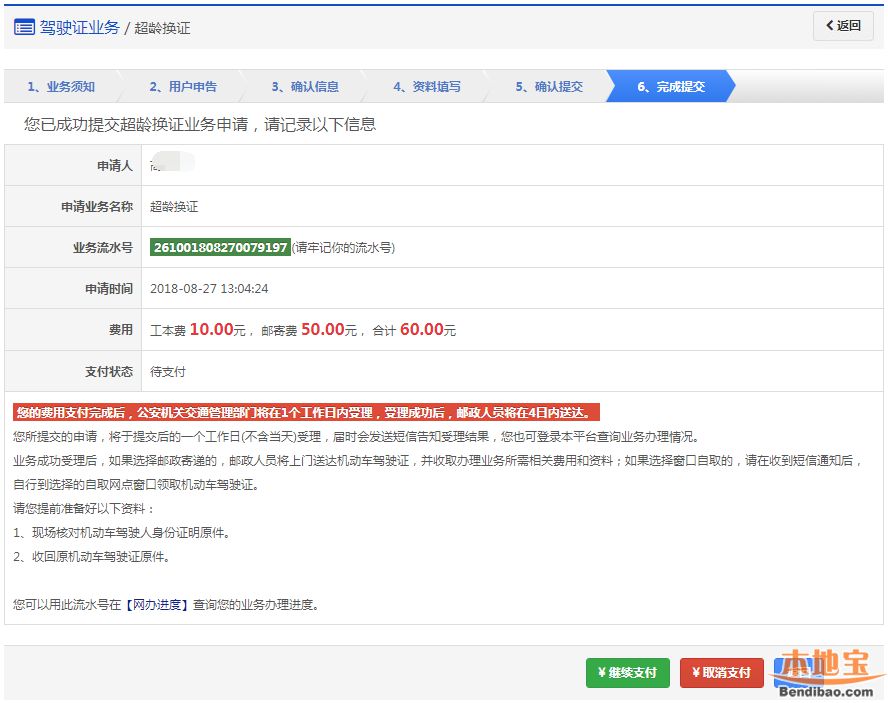Click the green 业务流水号 serial number
This screenshot has height=703, width=888.
coord(220,247)
